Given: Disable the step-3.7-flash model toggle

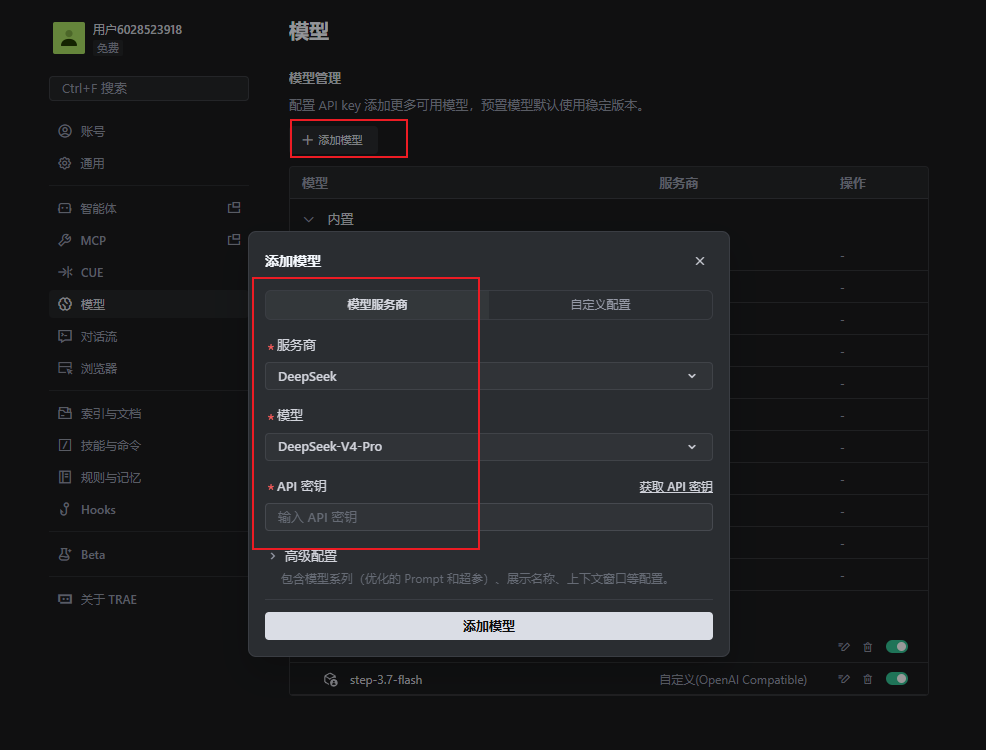Looking at the screenshot, I should (x=897, y=679).
